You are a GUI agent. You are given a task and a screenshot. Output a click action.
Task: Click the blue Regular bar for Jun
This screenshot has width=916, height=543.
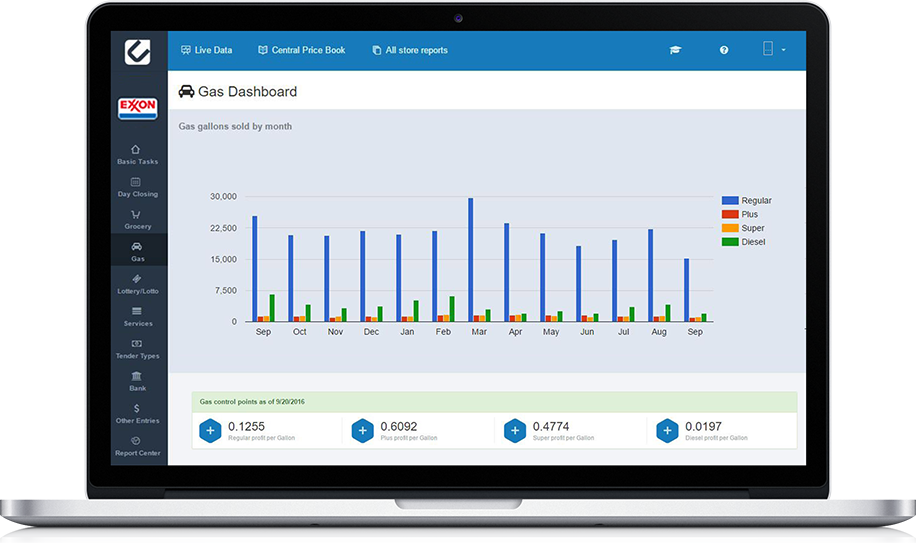[x=578, y=284]
